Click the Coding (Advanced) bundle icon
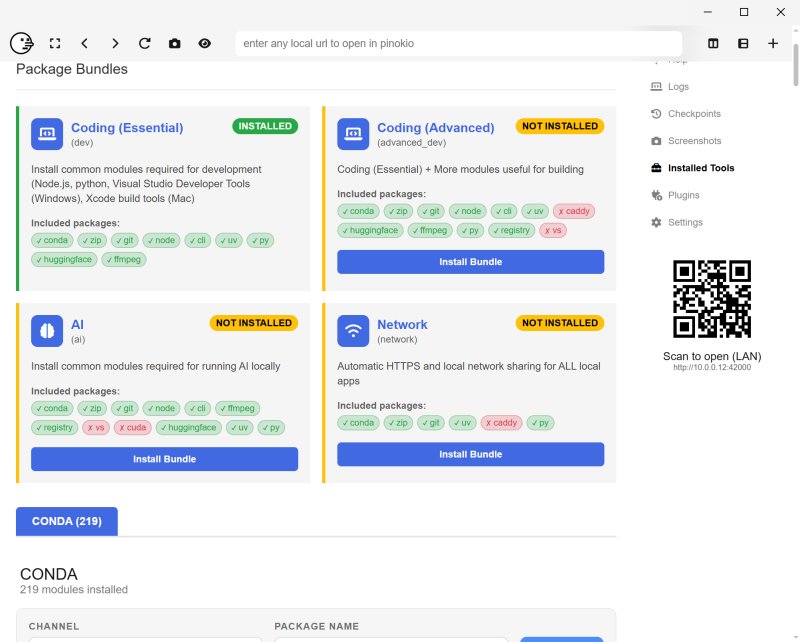This screenshot has width=800, height=642. [x=353, y=134]
